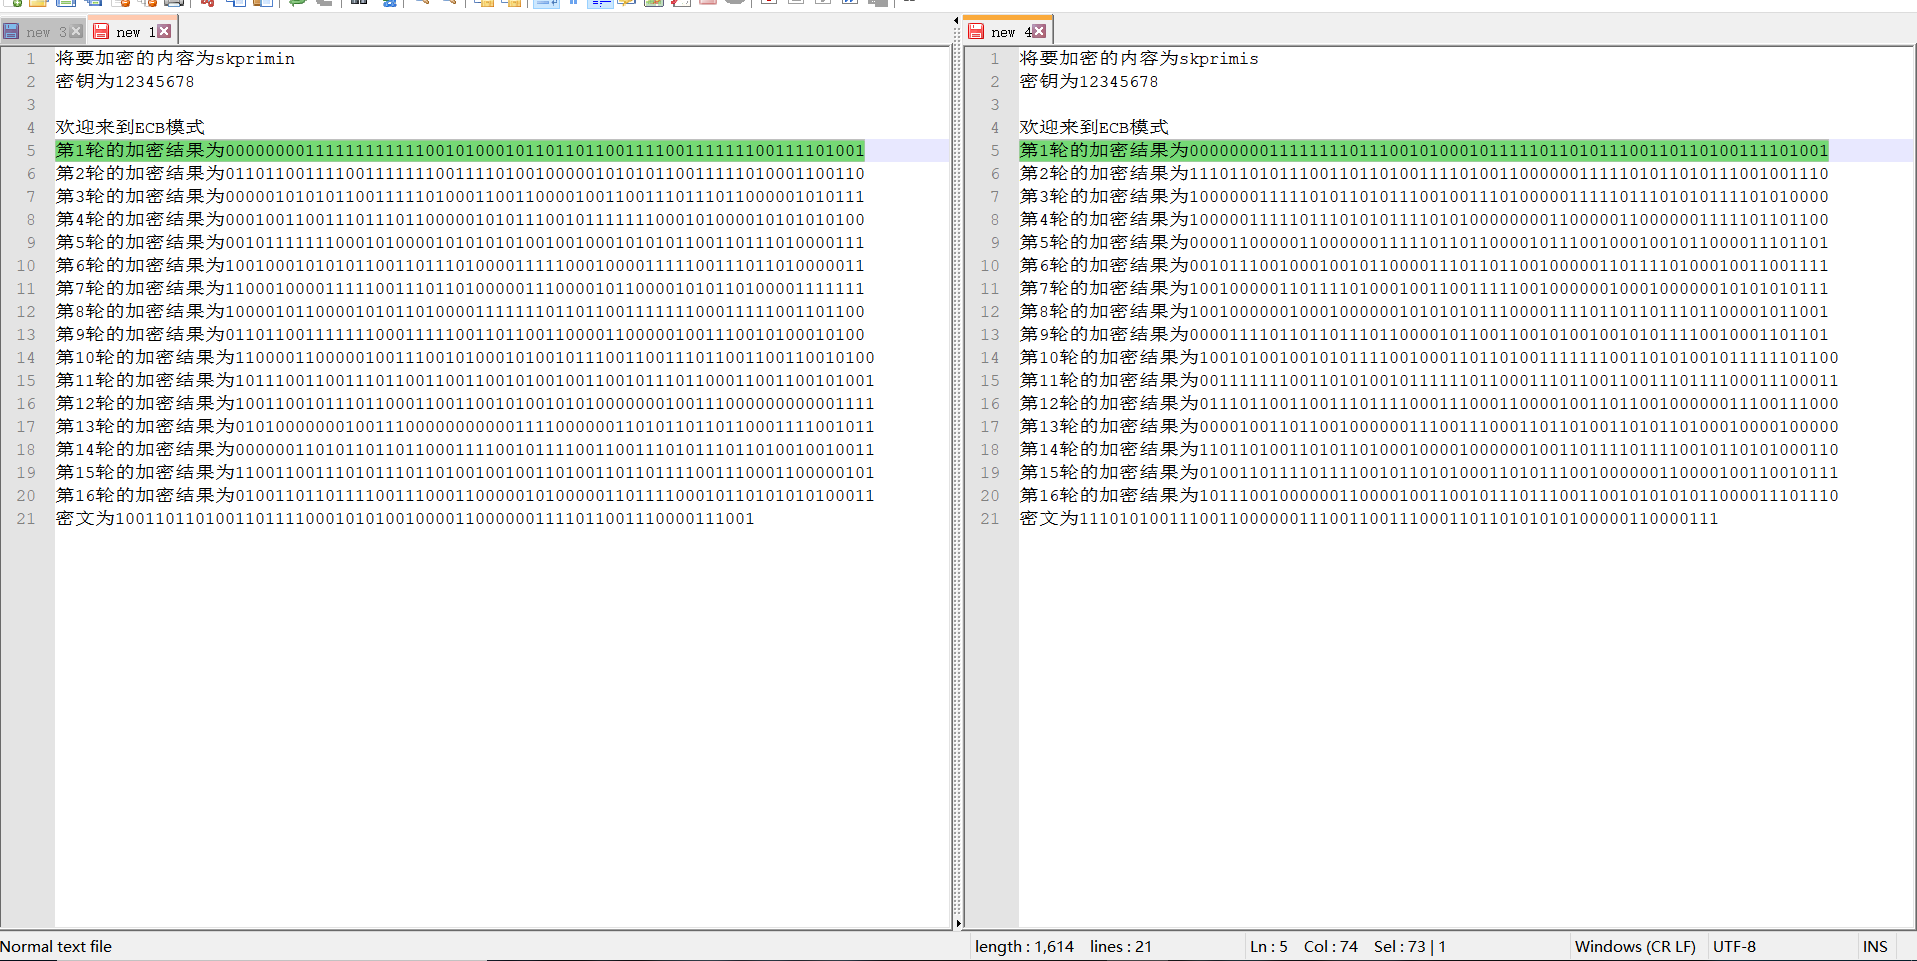The image size is (1917, 961).
Task: Click the '第9轮的加密结果' line in right pane
Action: tap(1424, 335)
